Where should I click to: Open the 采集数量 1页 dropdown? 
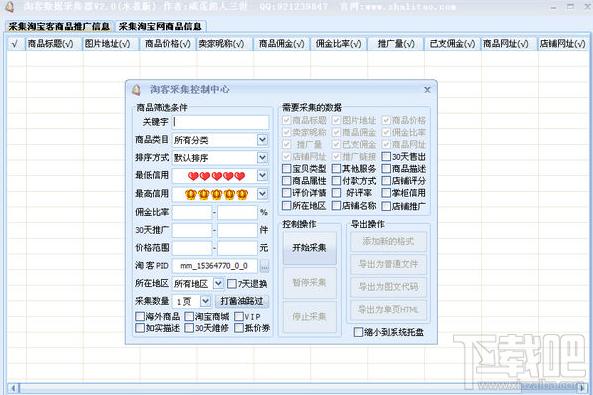pyautogui.click(x=205, y=301)
